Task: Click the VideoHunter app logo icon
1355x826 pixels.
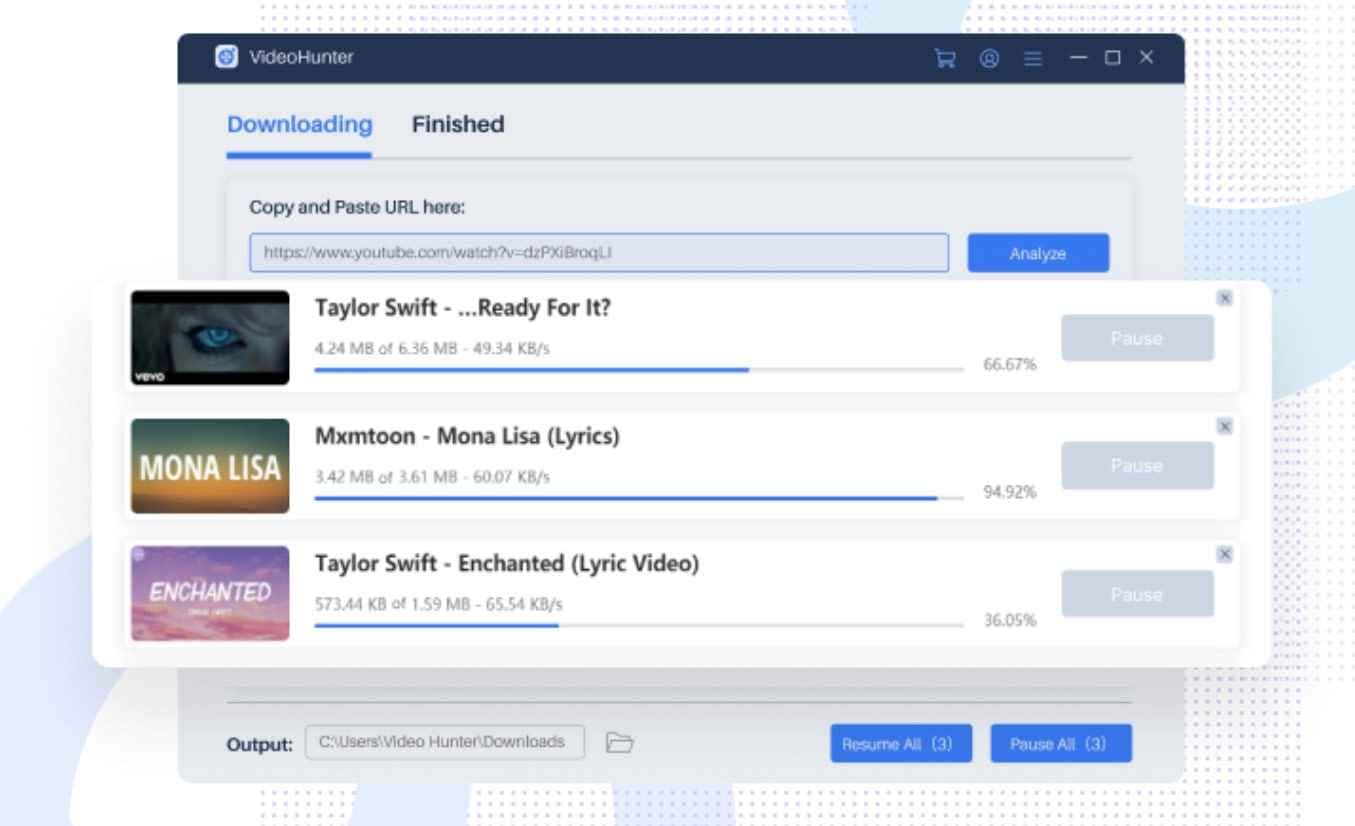Action: click(x=226, y=57)
